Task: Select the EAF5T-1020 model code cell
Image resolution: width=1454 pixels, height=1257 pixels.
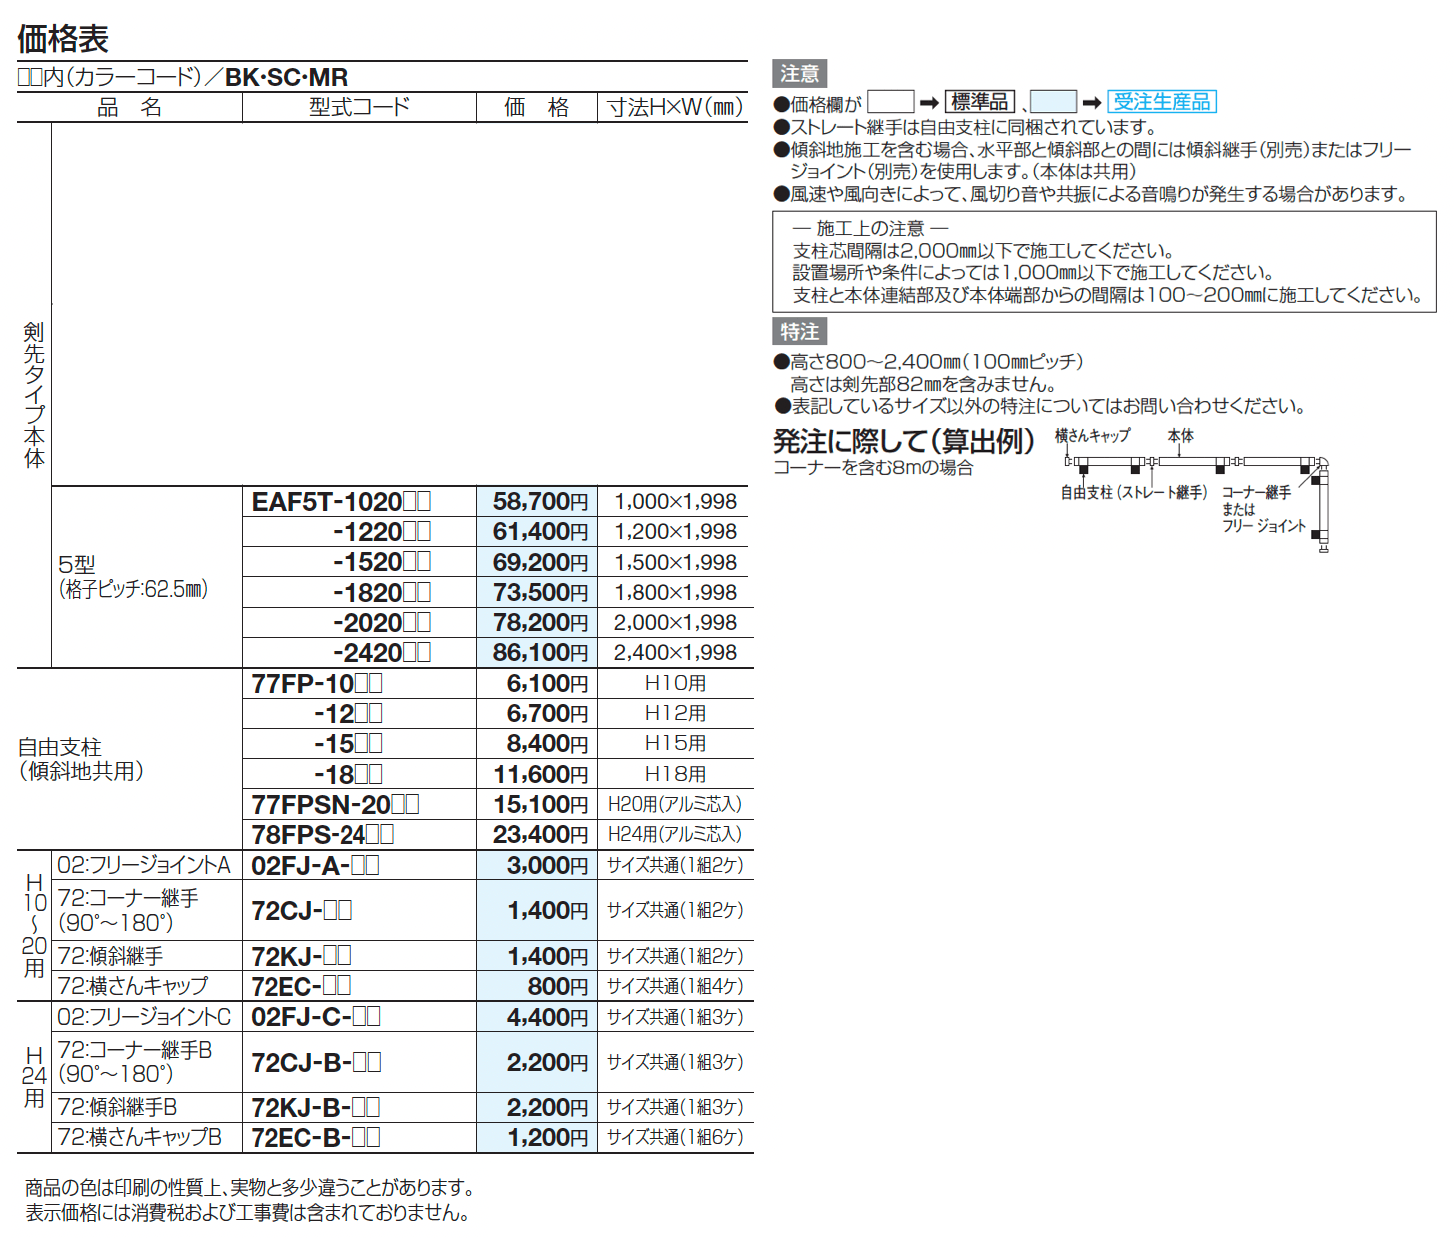Action: (342, 500)
